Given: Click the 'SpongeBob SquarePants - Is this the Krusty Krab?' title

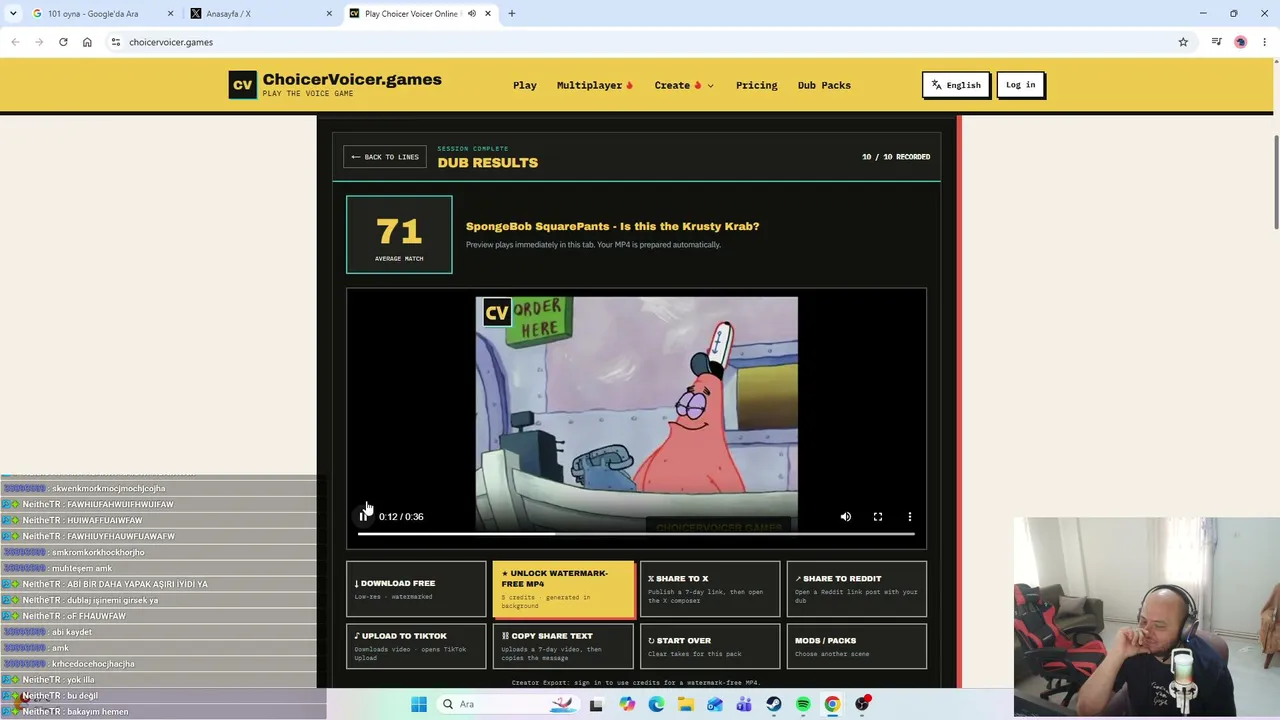Looking at the screenshot, I should pos(612,226).
